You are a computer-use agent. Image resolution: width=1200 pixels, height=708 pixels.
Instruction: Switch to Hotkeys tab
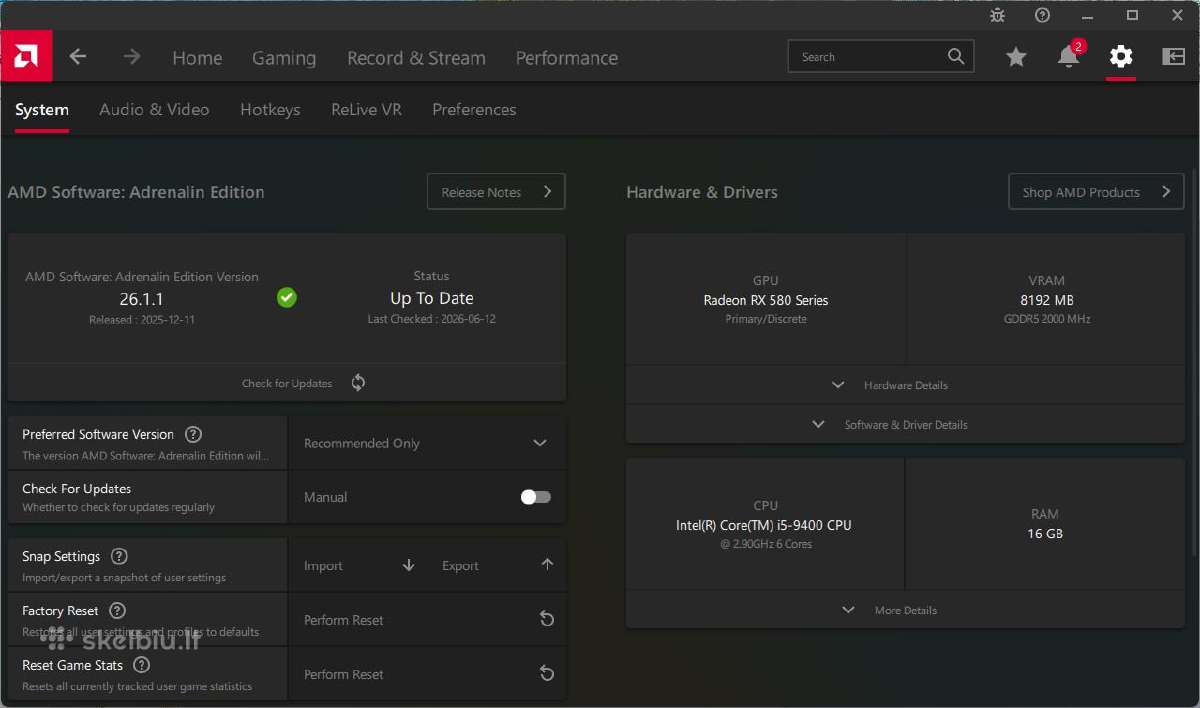(270, 110)
